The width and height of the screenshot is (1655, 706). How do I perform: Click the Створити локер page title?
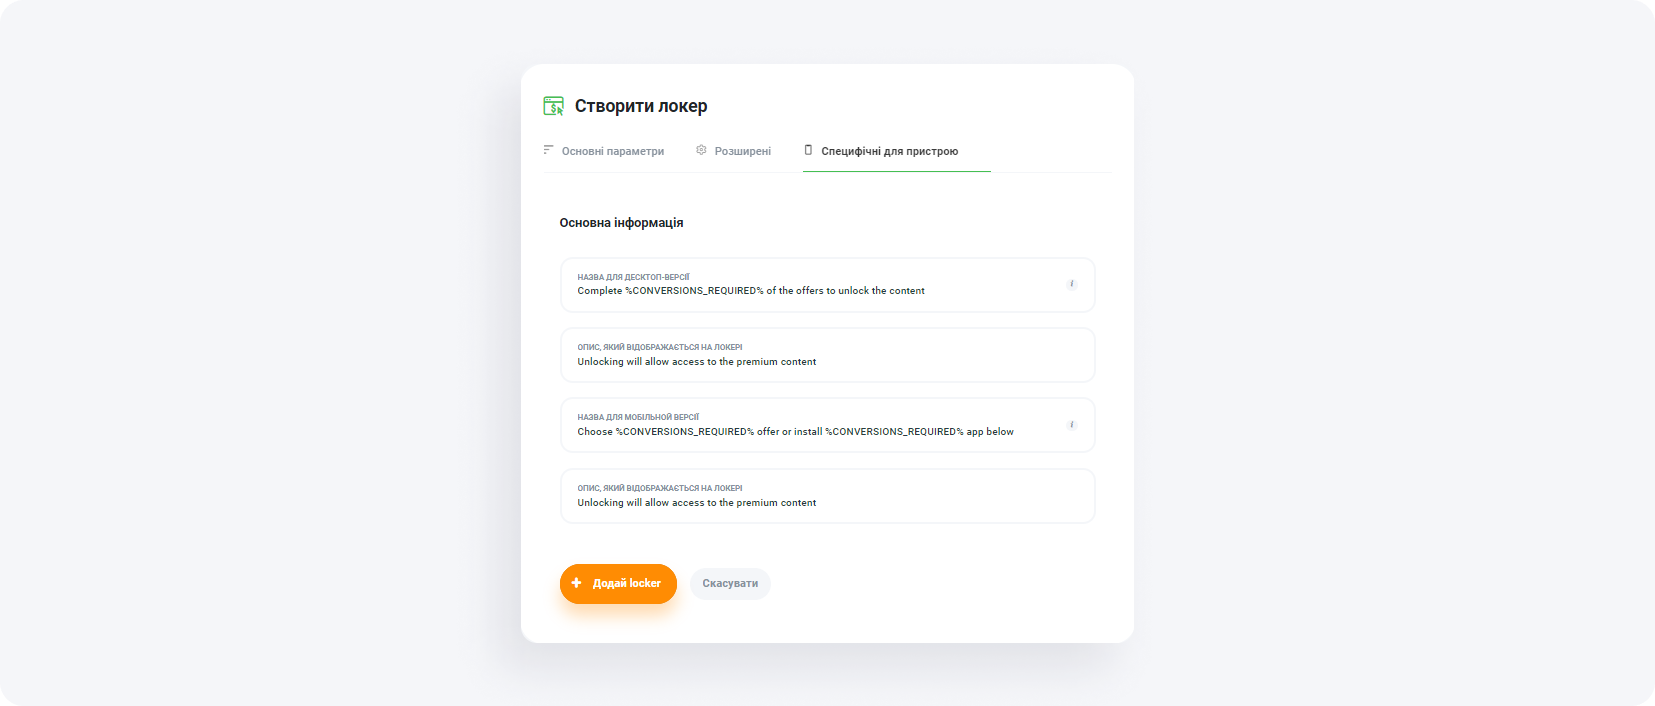[x=641, y=105]
